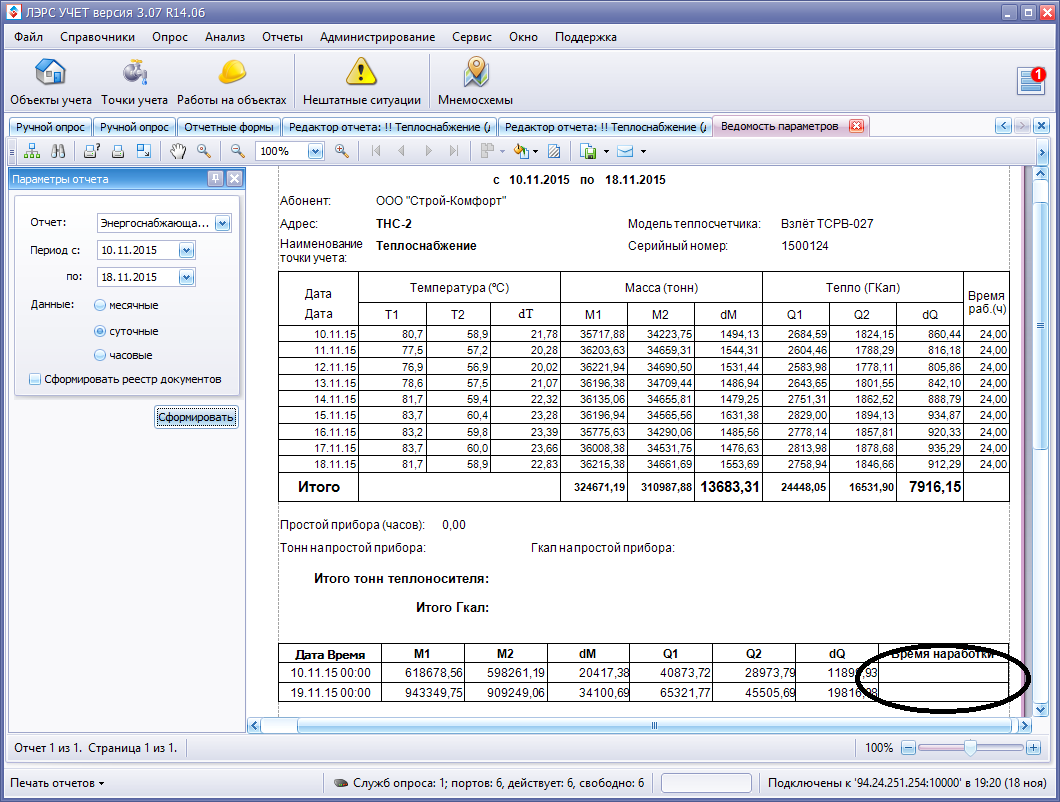Open the Анализ menu

point(225,37)
